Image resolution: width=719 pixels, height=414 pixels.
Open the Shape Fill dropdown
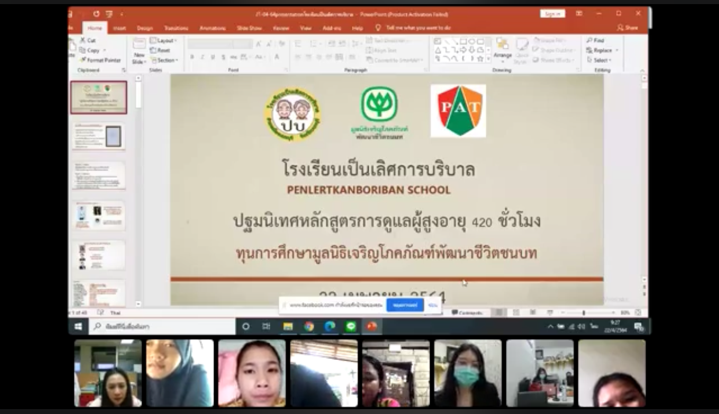click(x=549, y=41)
